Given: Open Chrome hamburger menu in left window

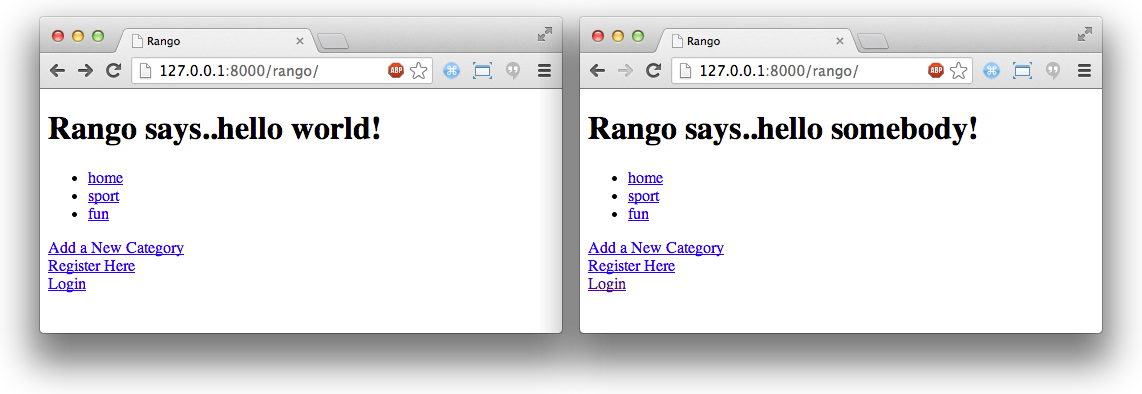Looking at the screenshot, I should tap(544, 71).
